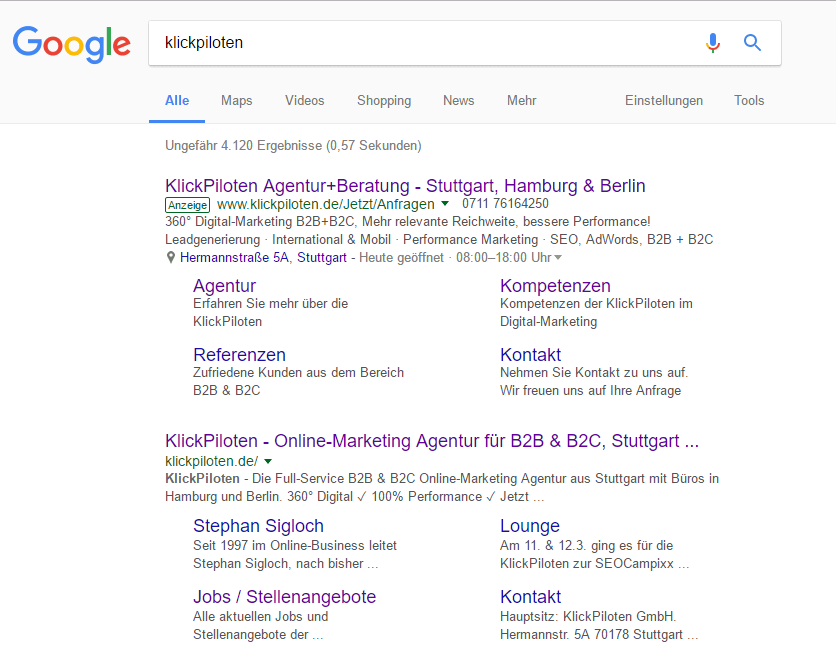Click green URL klickpiloten.de/

pos(212,461)
